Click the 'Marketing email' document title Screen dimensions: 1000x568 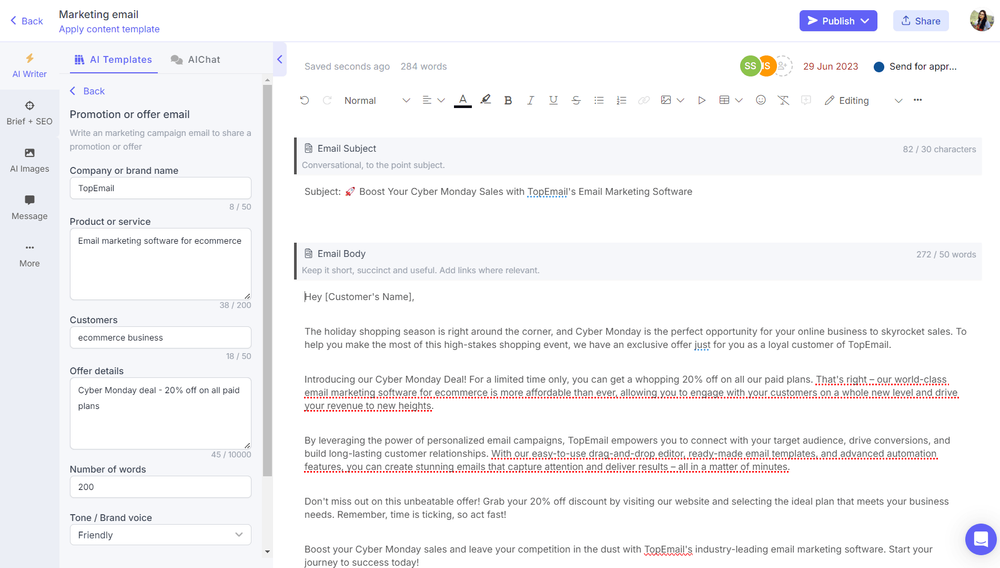(98, 14)
